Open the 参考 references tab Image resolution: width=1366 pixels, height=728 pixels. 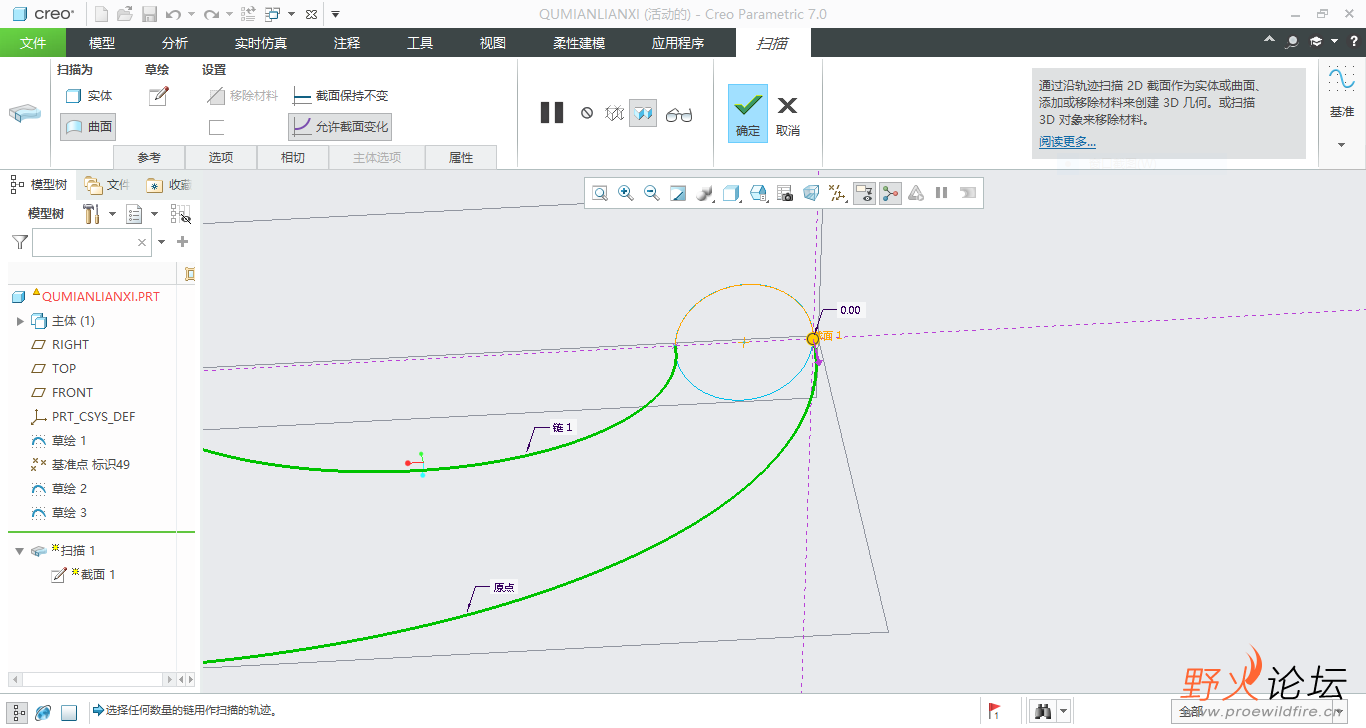pos(149,158)
